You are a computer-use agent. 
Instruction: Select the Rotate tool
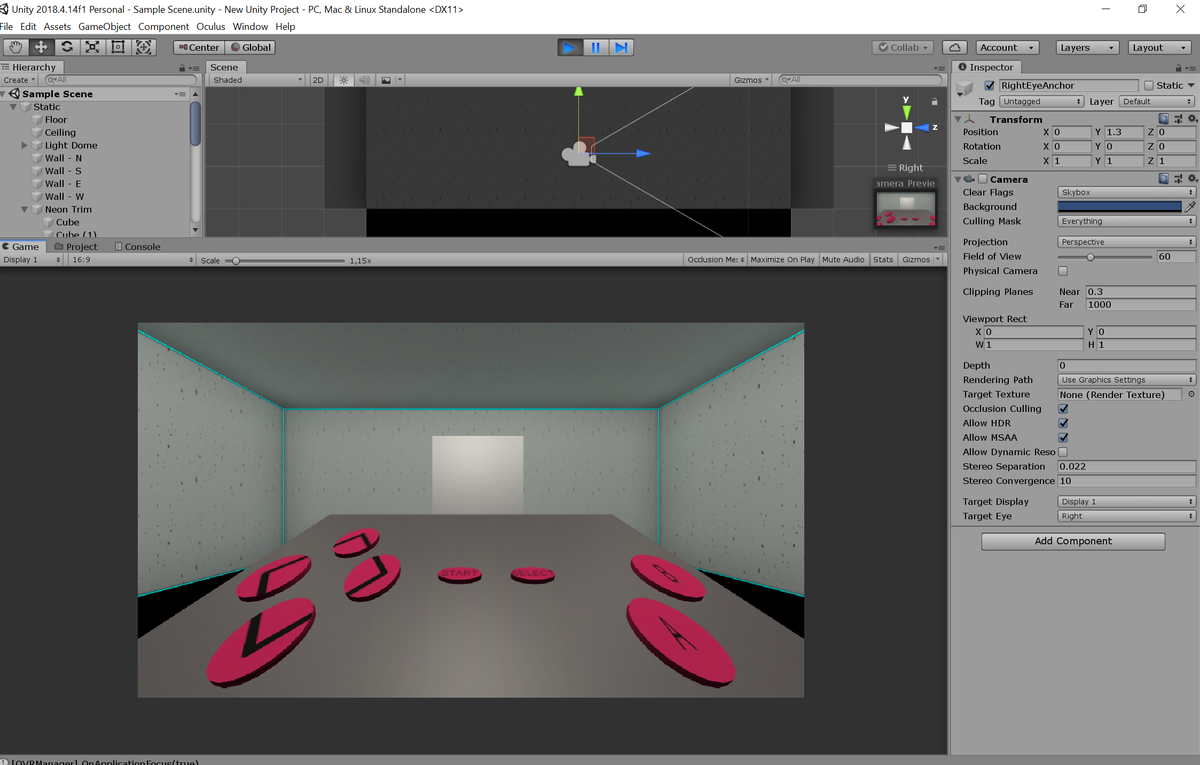[67, 47]
